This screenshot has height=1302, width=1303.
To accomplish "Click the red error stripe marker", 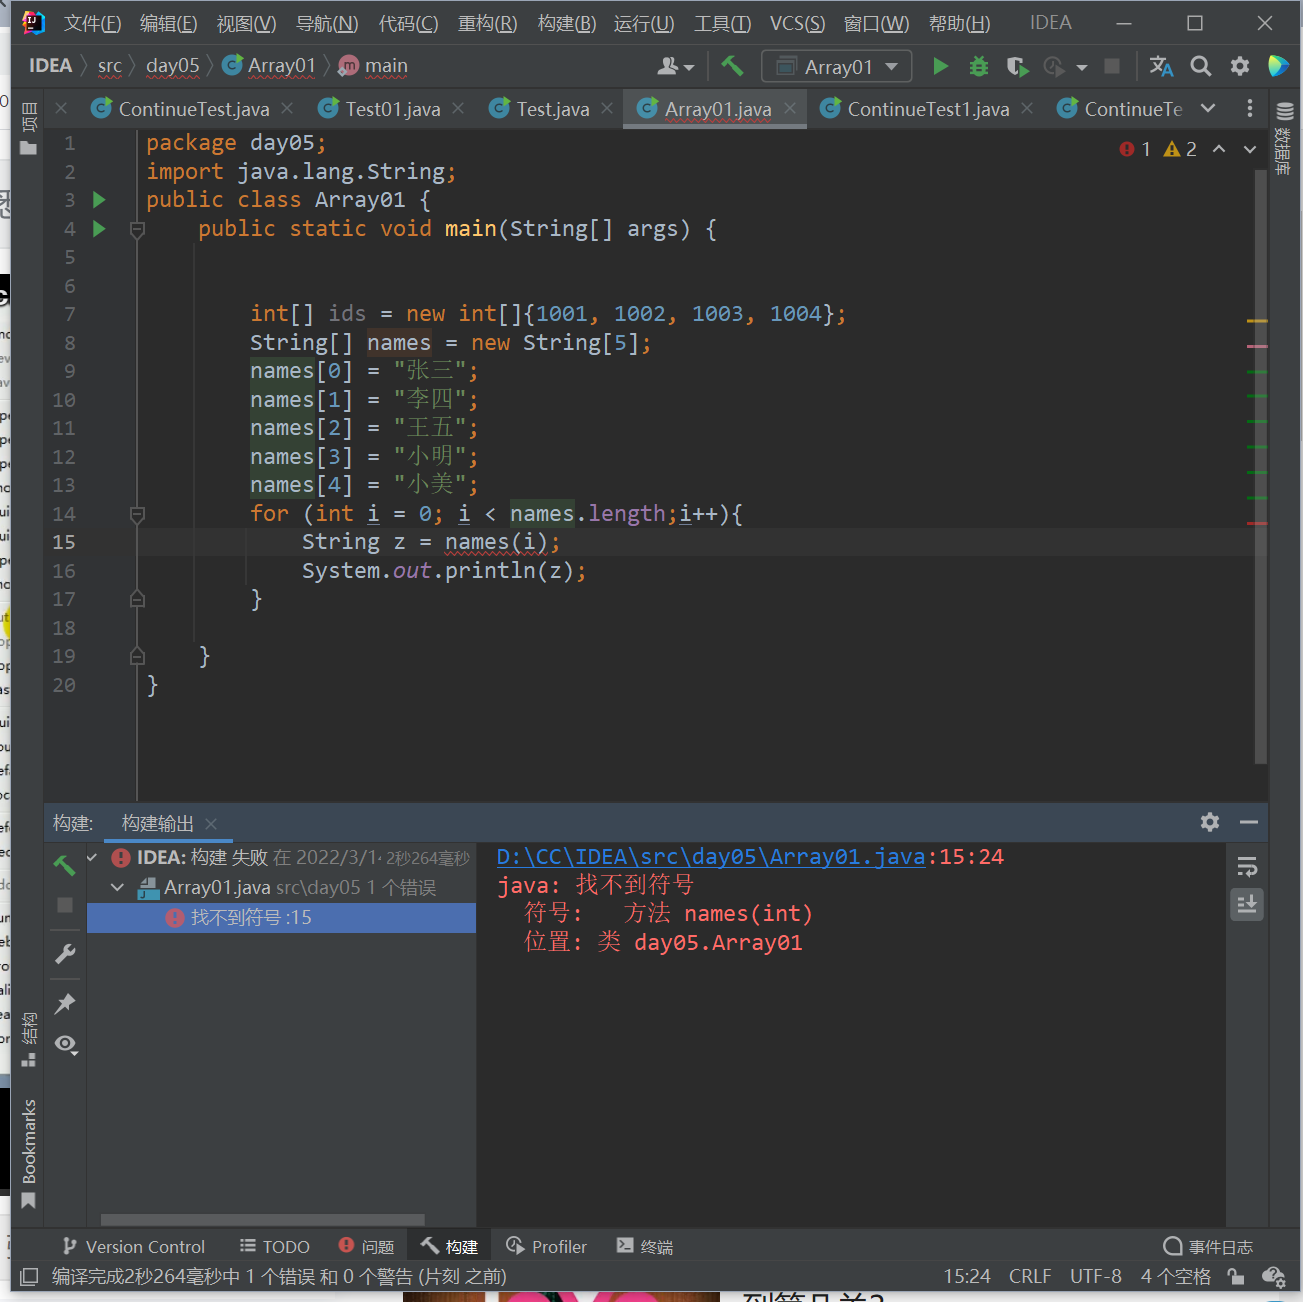I will click(1257, 523).
